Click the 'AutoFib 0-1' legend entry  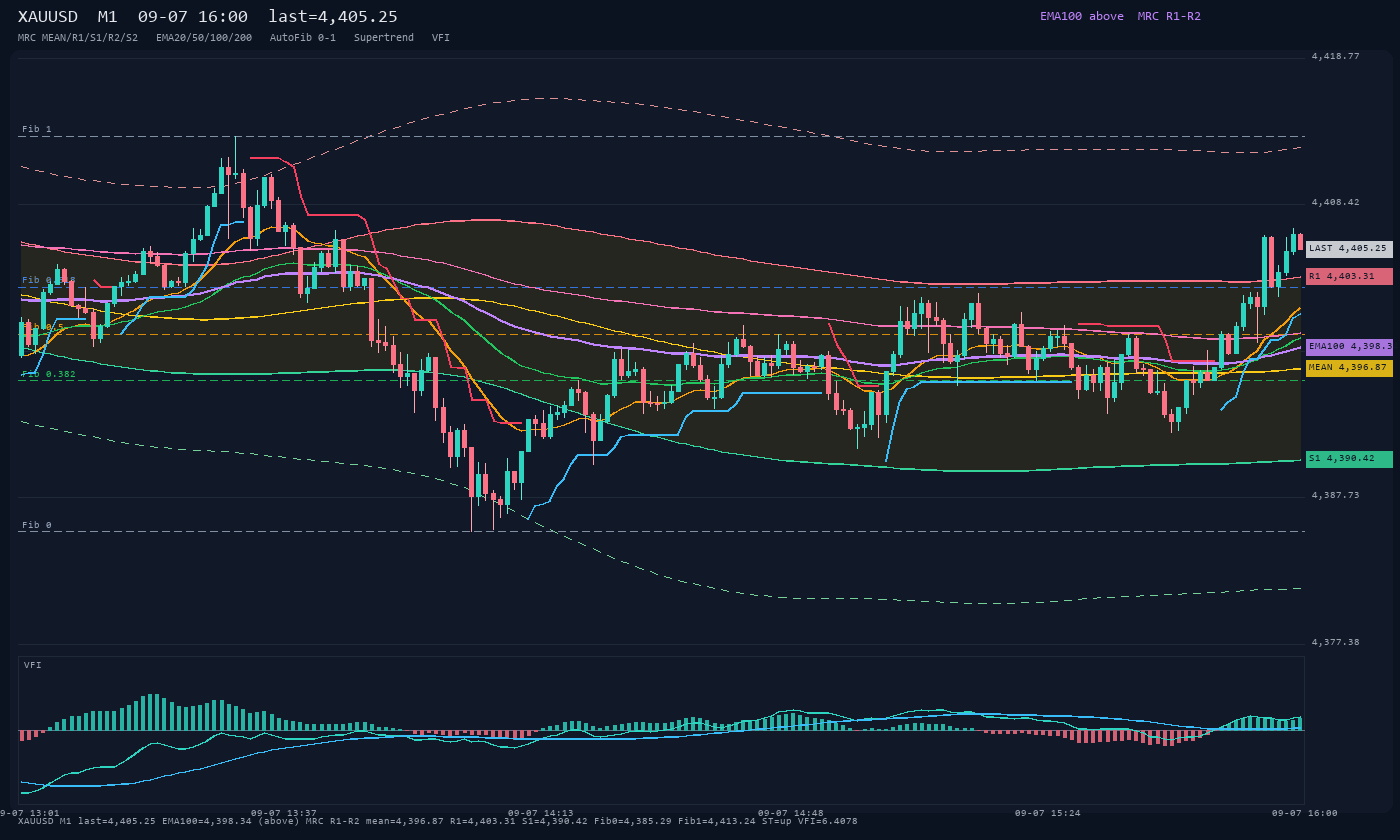point(303,37)
